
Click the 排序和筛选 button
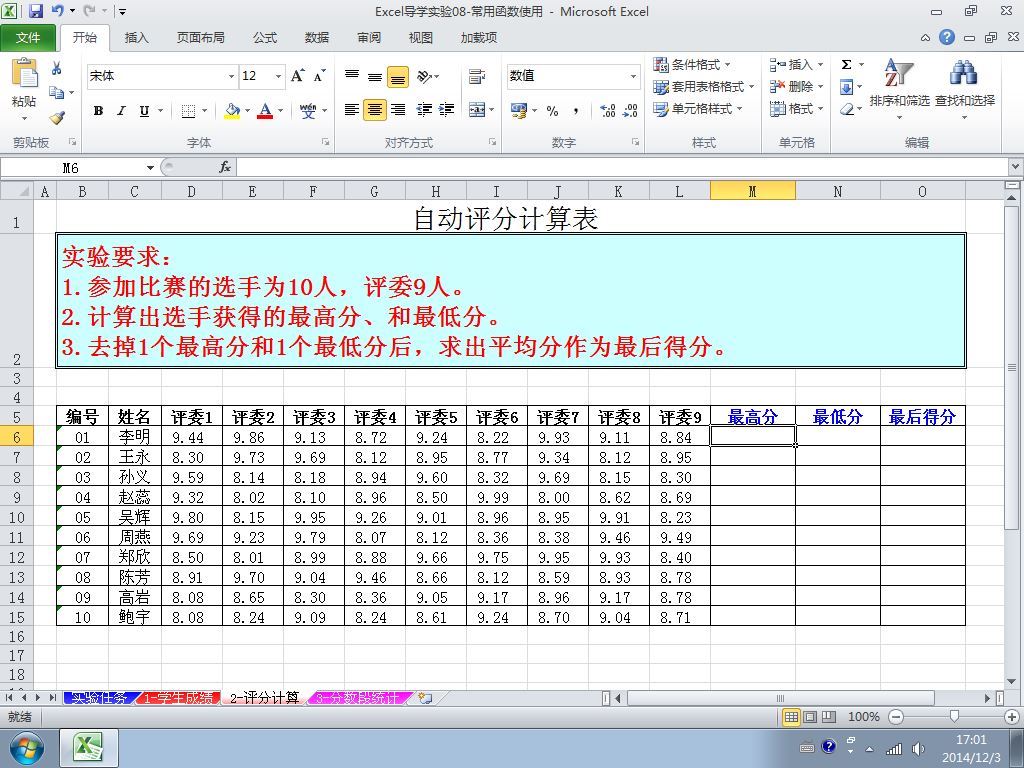[899, 89]
